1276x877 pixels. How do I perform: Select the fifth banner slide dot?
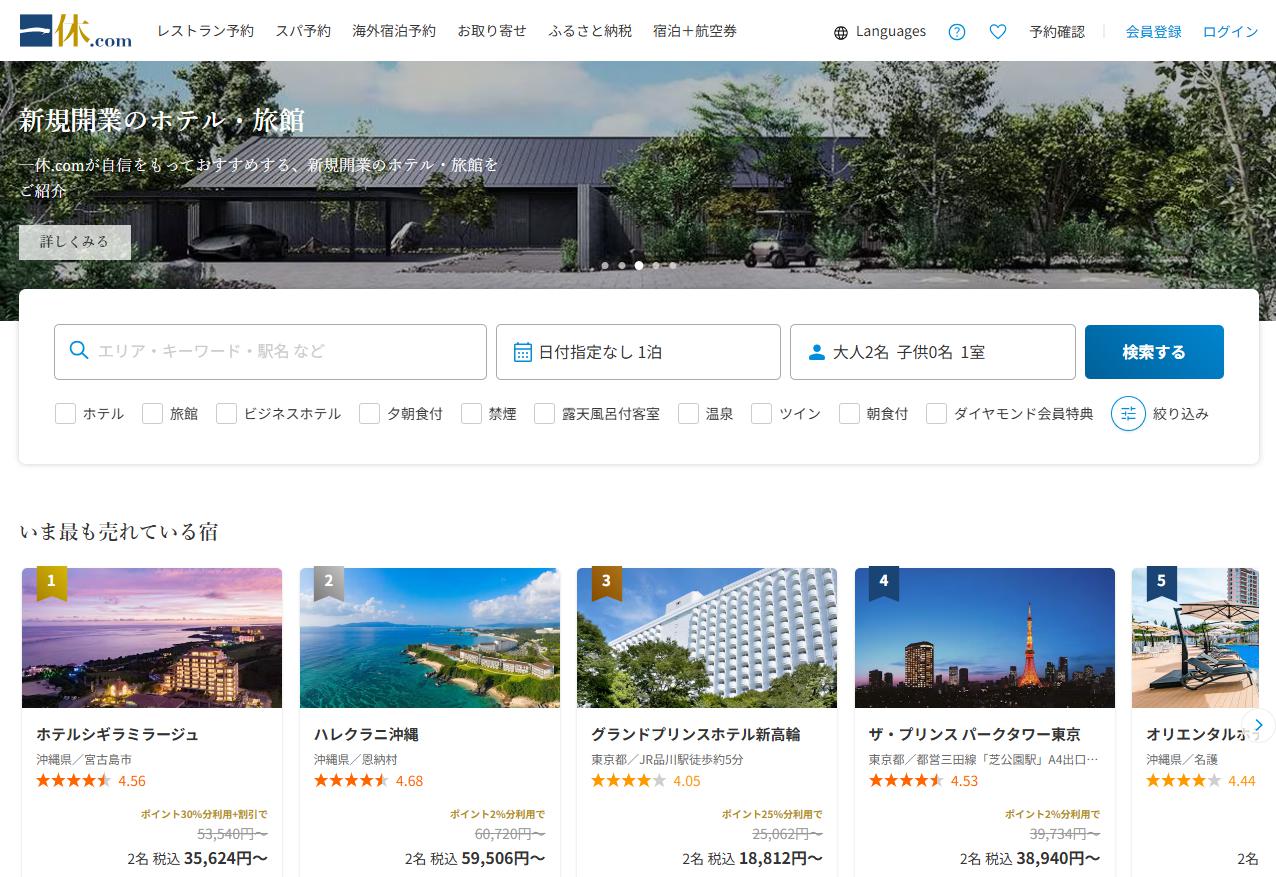(x=673, y=266)
